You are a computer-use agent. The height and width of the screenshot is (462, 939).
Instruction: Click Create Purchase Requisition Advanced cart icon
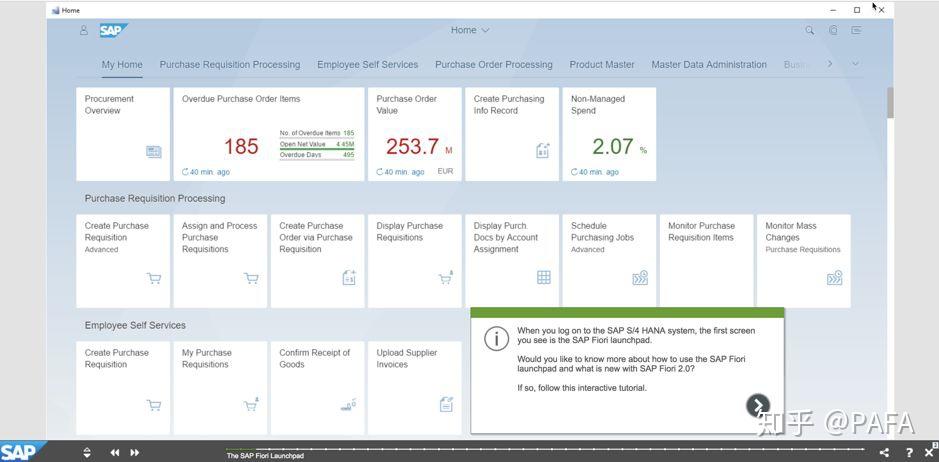click(154, 278)
